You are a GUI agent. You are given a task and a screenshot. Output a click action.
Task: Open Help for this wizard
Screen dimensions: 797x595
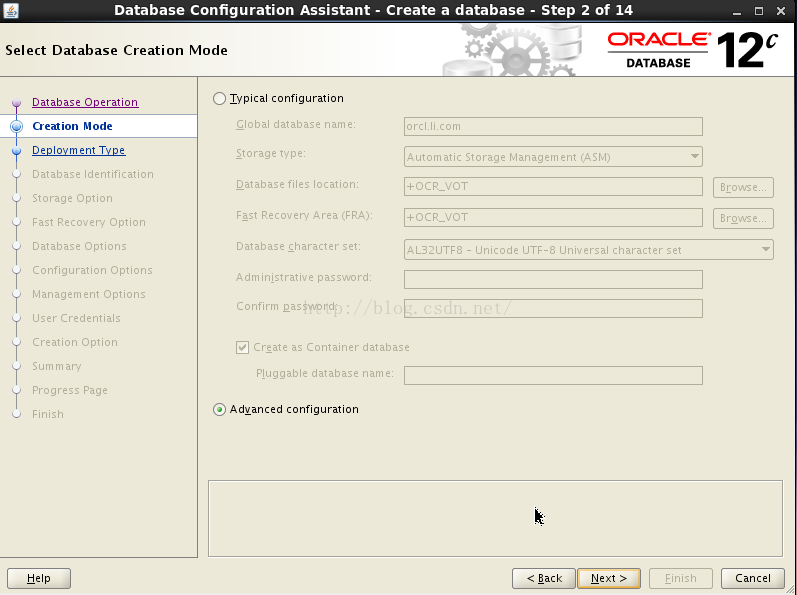(39, 578)
